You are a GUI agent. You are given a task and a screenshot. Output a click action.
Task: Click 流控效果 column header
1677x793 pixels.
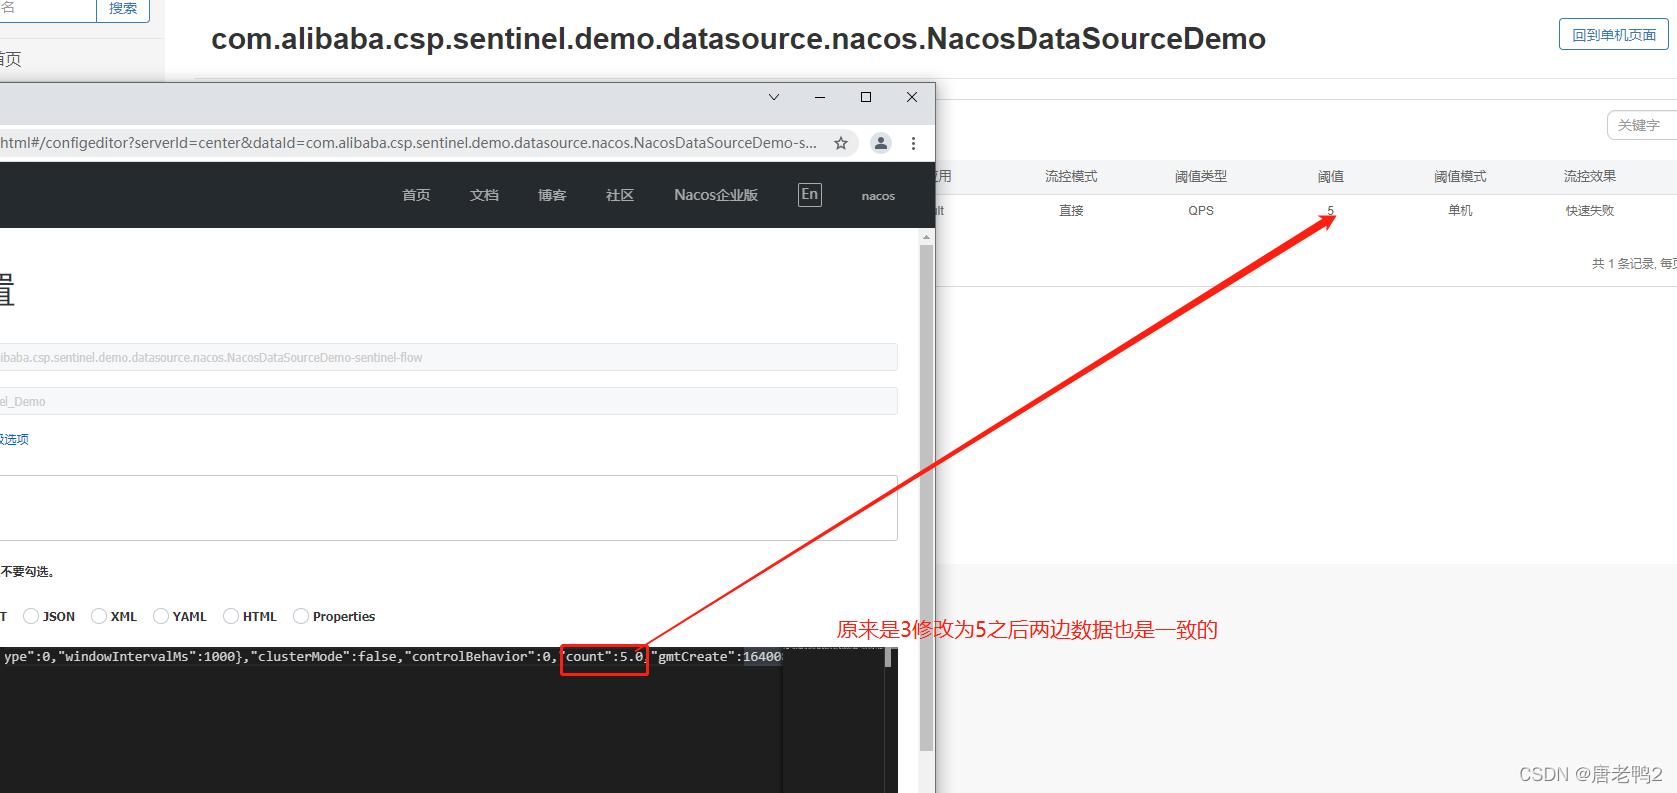1590,176
